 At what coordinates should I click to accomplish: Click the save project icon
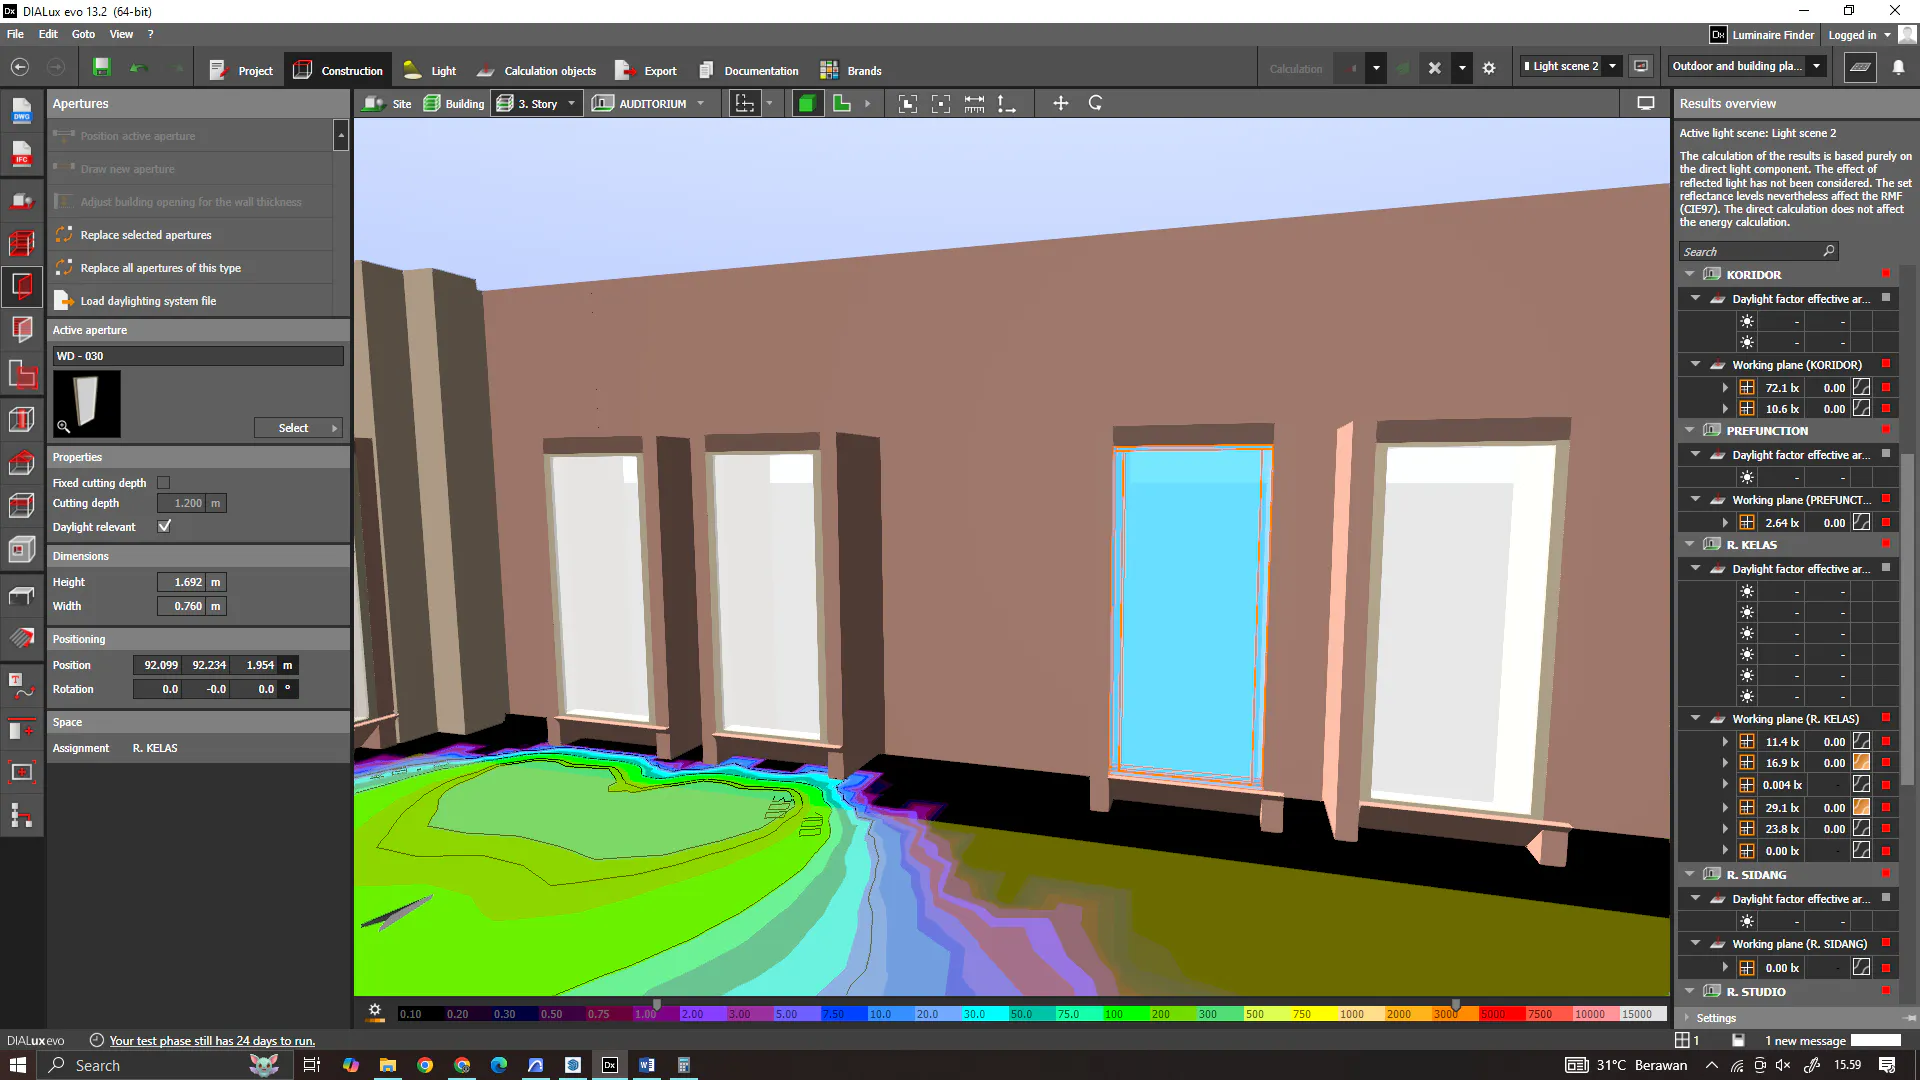coord(101,68)
